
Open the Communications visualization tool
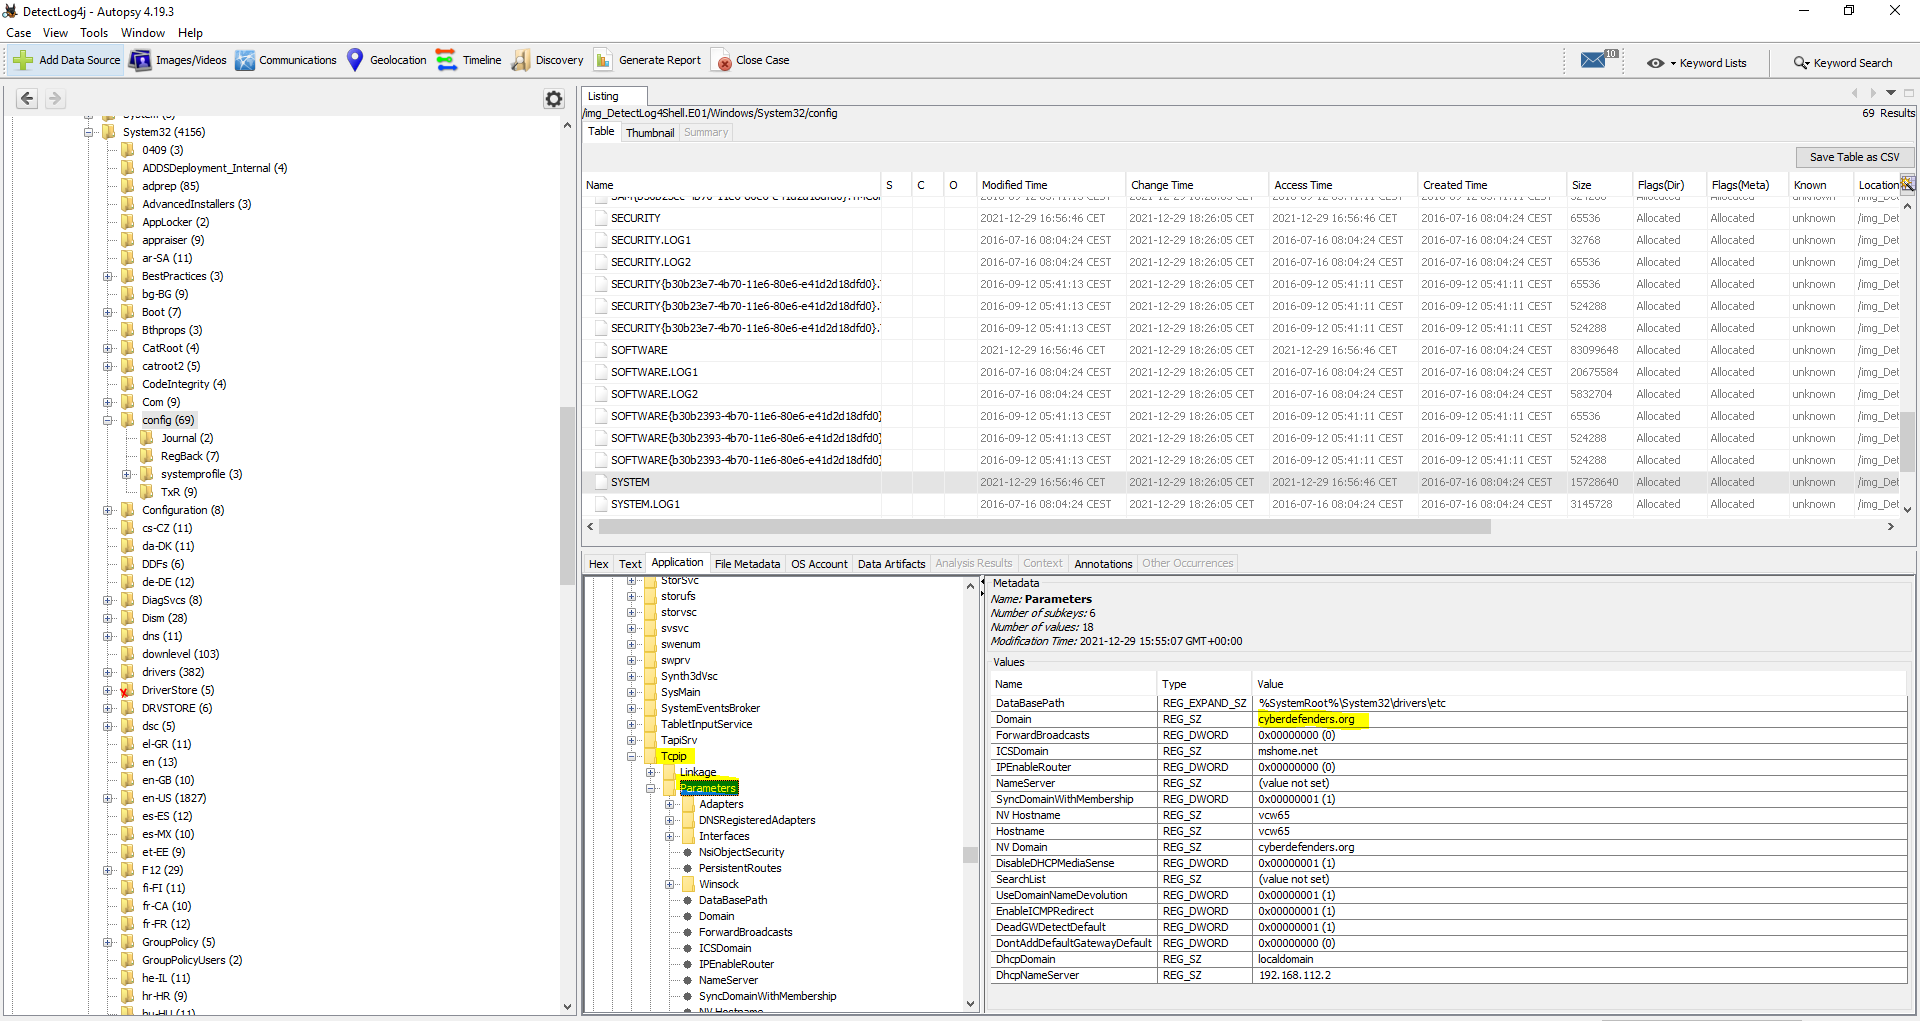[x=286, y=60]
